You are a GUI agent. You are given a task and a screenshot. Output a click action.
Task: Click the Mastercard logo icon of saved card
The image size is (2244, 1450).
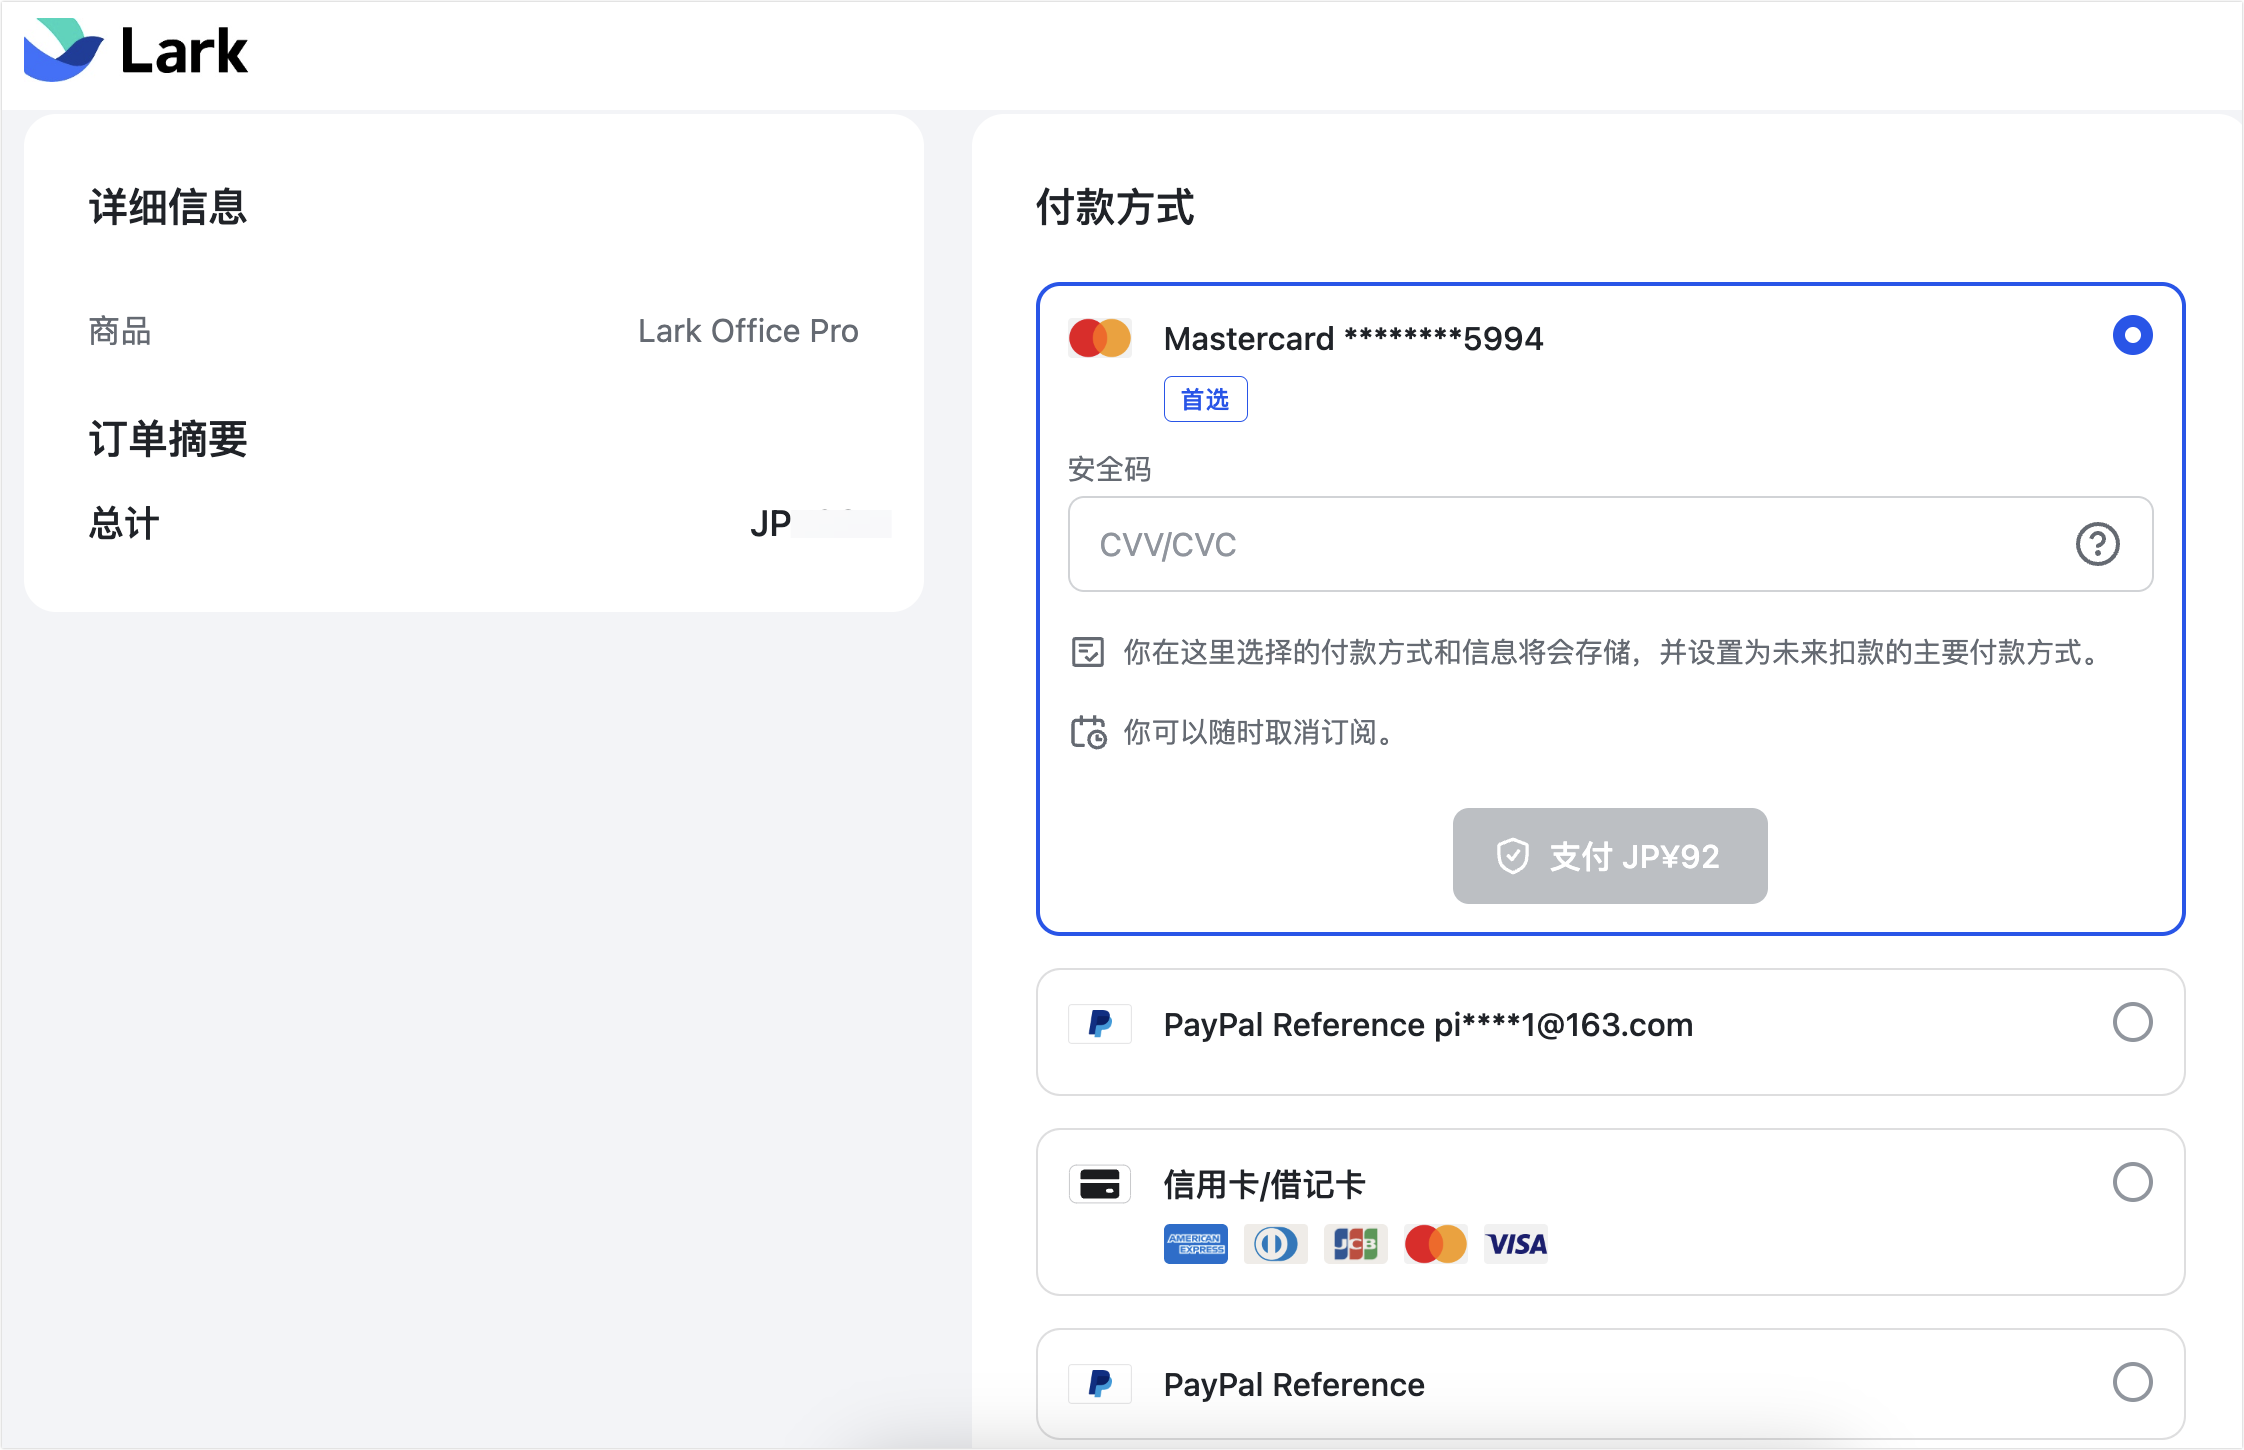click(x=1100, y=338)
